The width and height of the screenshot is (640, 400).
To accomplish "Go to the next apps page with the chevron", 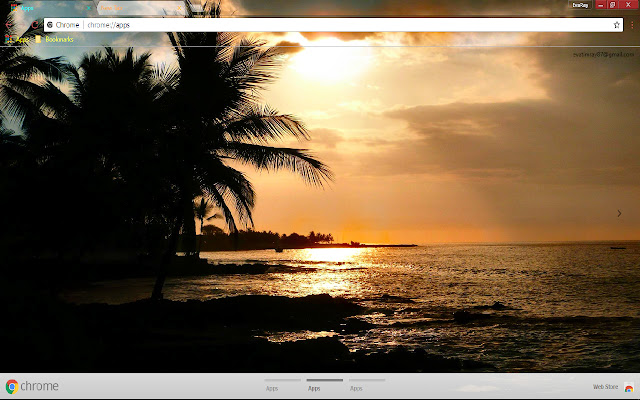I will 619,213.
